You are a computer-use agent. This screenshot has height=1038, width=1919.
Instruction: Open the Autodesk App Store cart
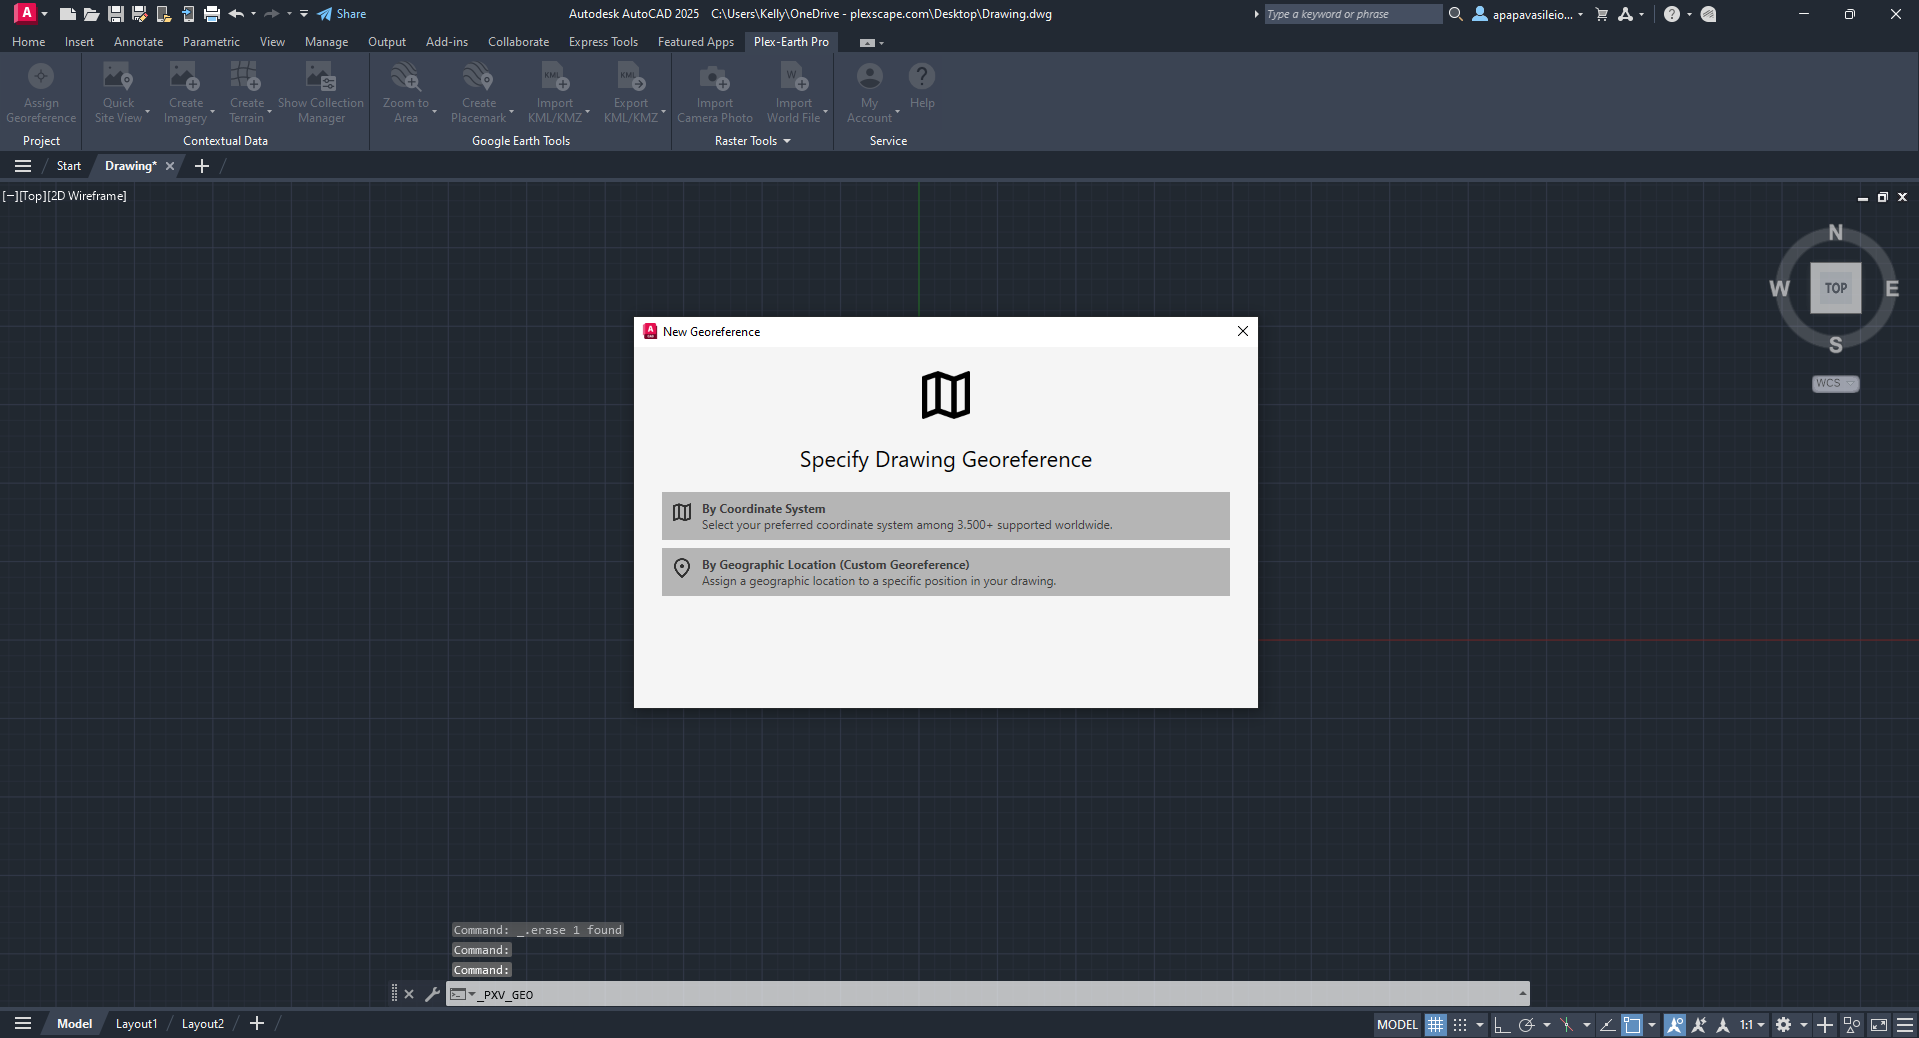click(x=1601, y=14)
